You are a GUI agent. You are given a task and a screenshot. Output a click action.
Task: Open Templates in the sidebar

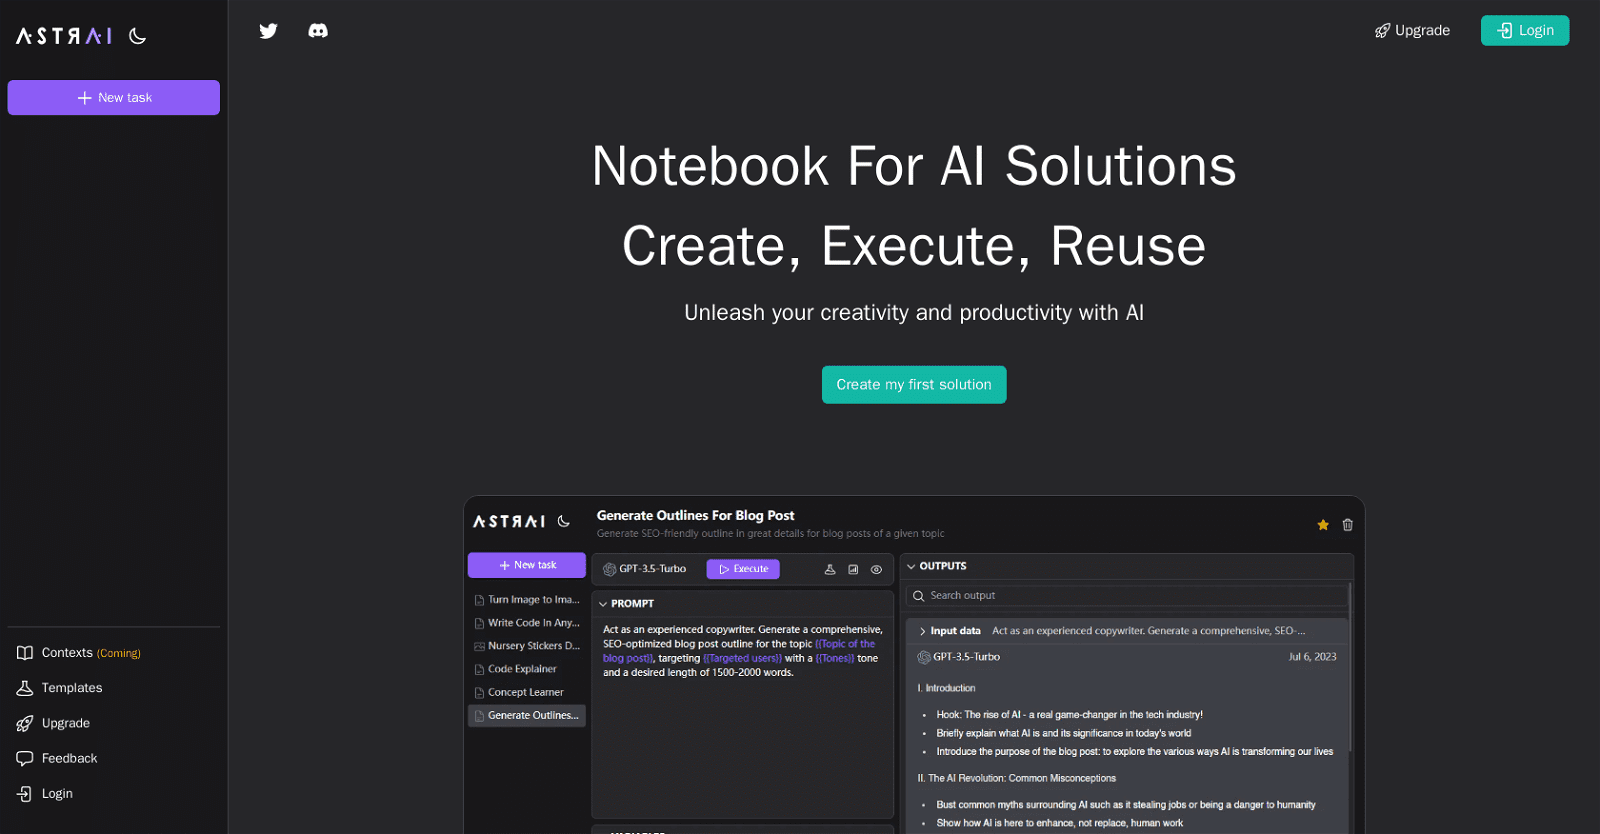(x=71, y=688)
